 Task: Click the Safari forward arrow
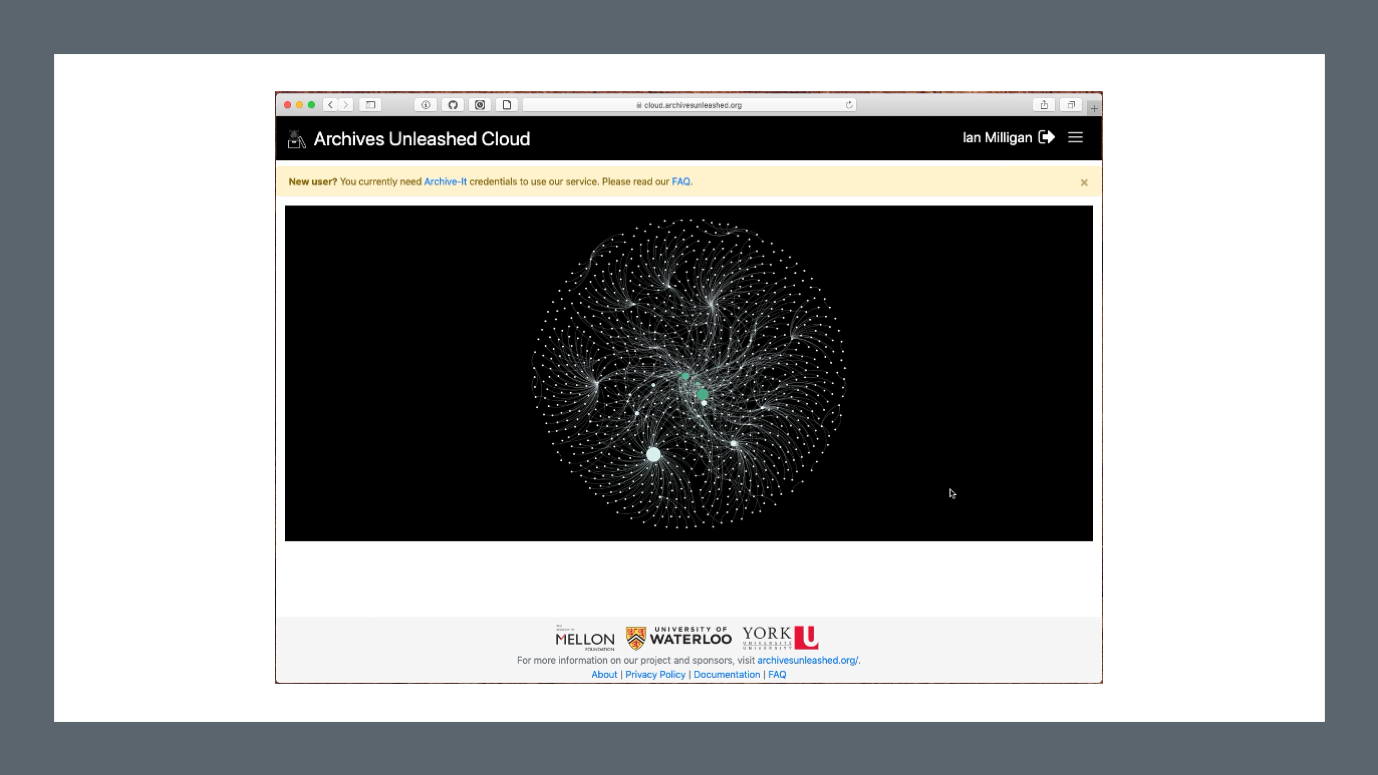coord(346,105)
